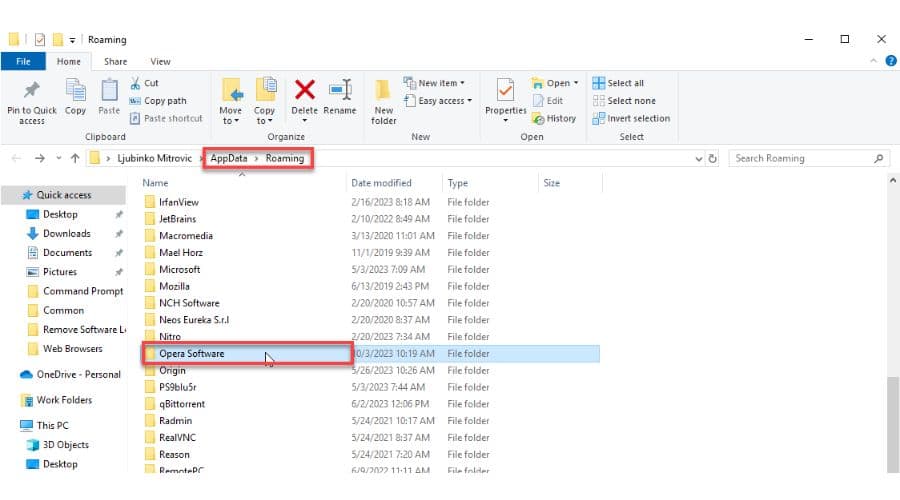Select Quick access in navigation pane
The height and width of the screenshot is (500, 900).
tap(64, 195)
